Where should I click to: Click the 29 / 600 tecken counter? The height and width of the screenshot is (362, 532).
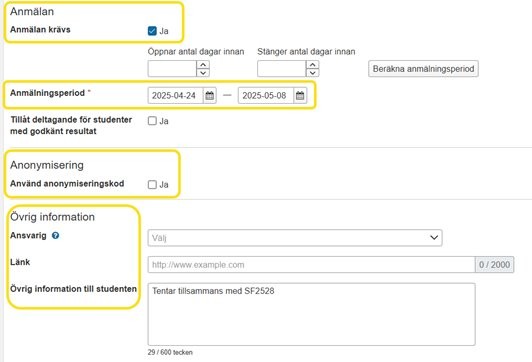point(170,353)
